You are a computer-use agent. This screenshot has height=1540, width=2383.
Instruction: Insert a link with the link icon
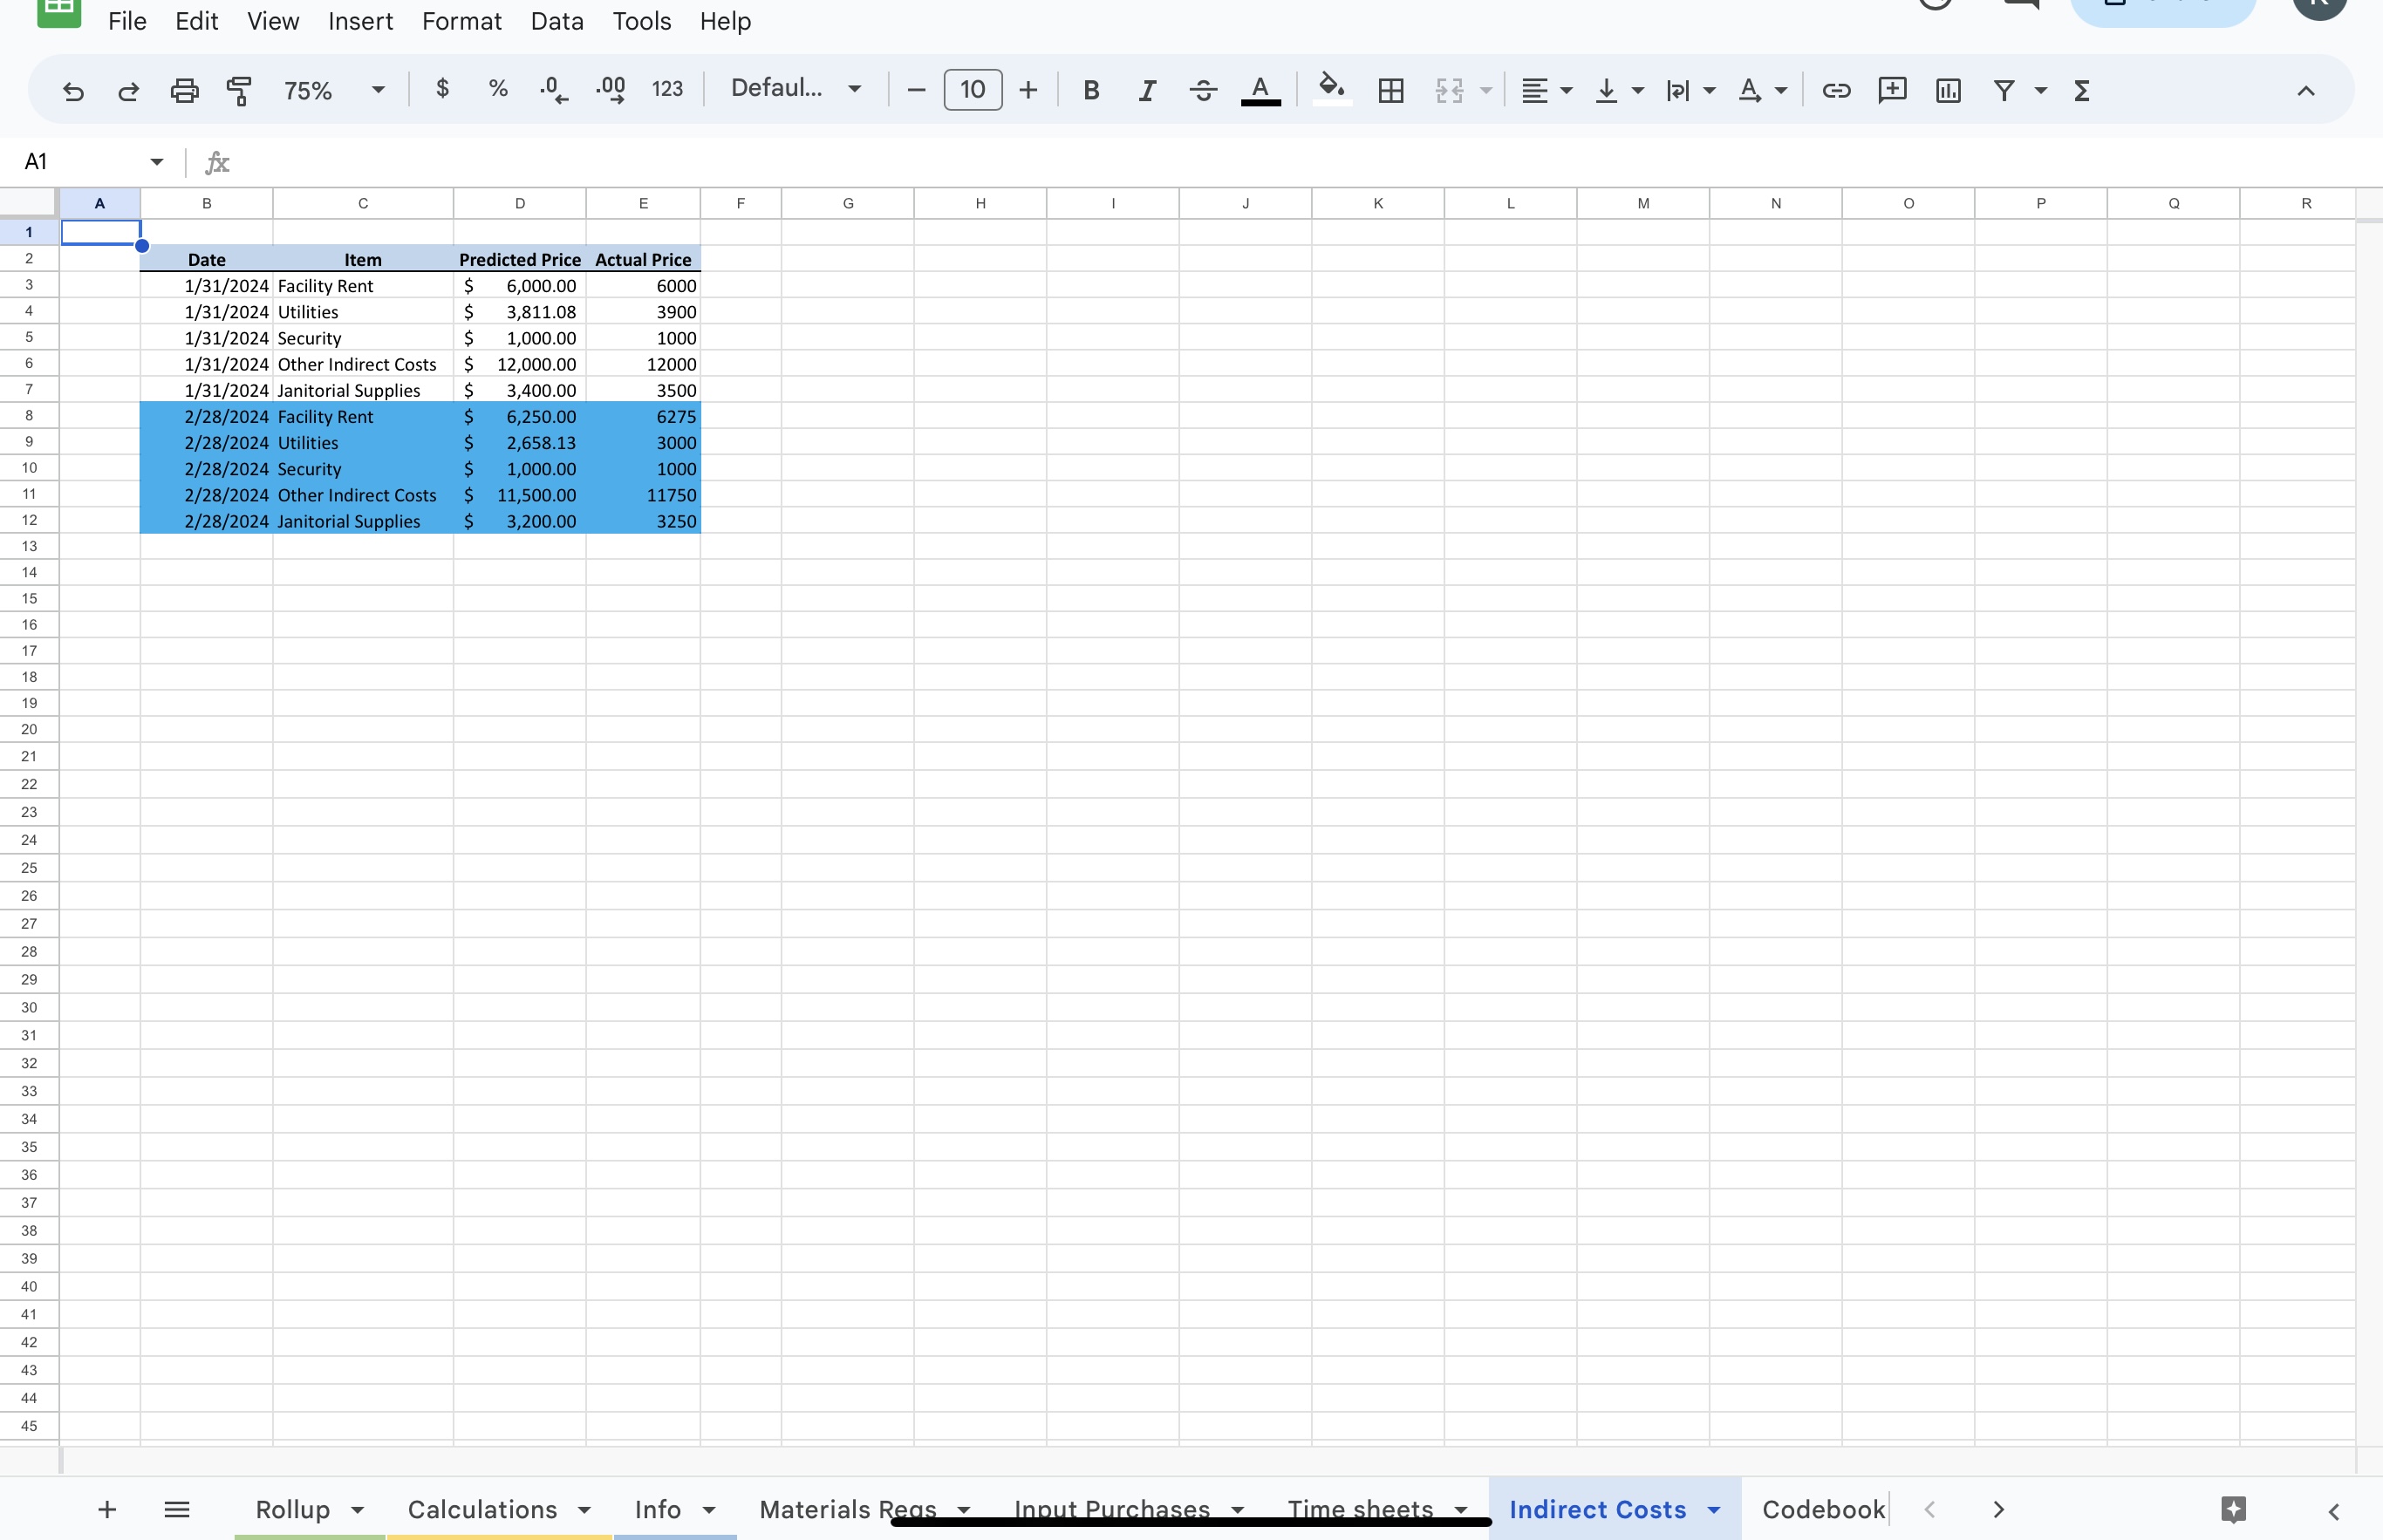[1836, 90]
